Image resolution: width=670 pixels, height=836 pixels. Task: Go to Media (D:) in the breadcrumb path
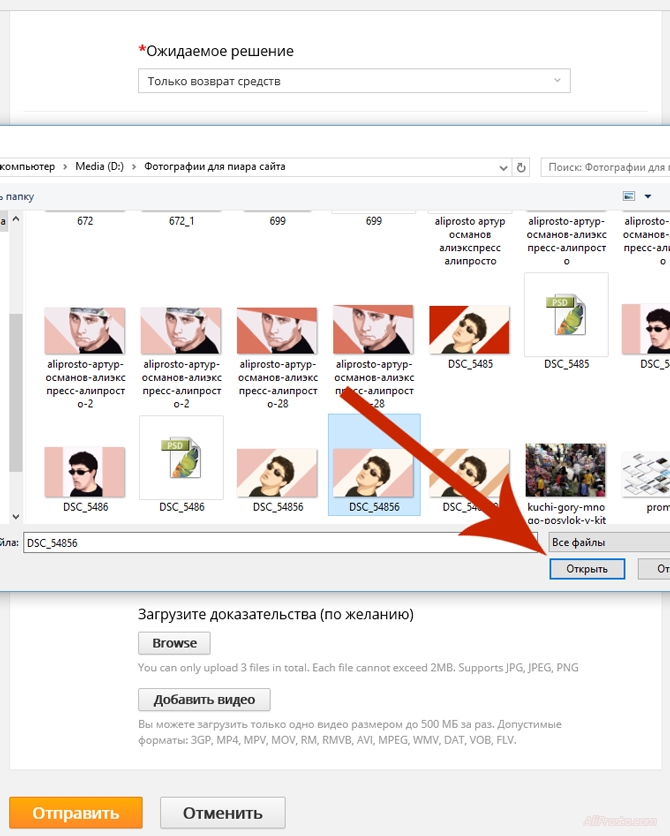[100, 167]
